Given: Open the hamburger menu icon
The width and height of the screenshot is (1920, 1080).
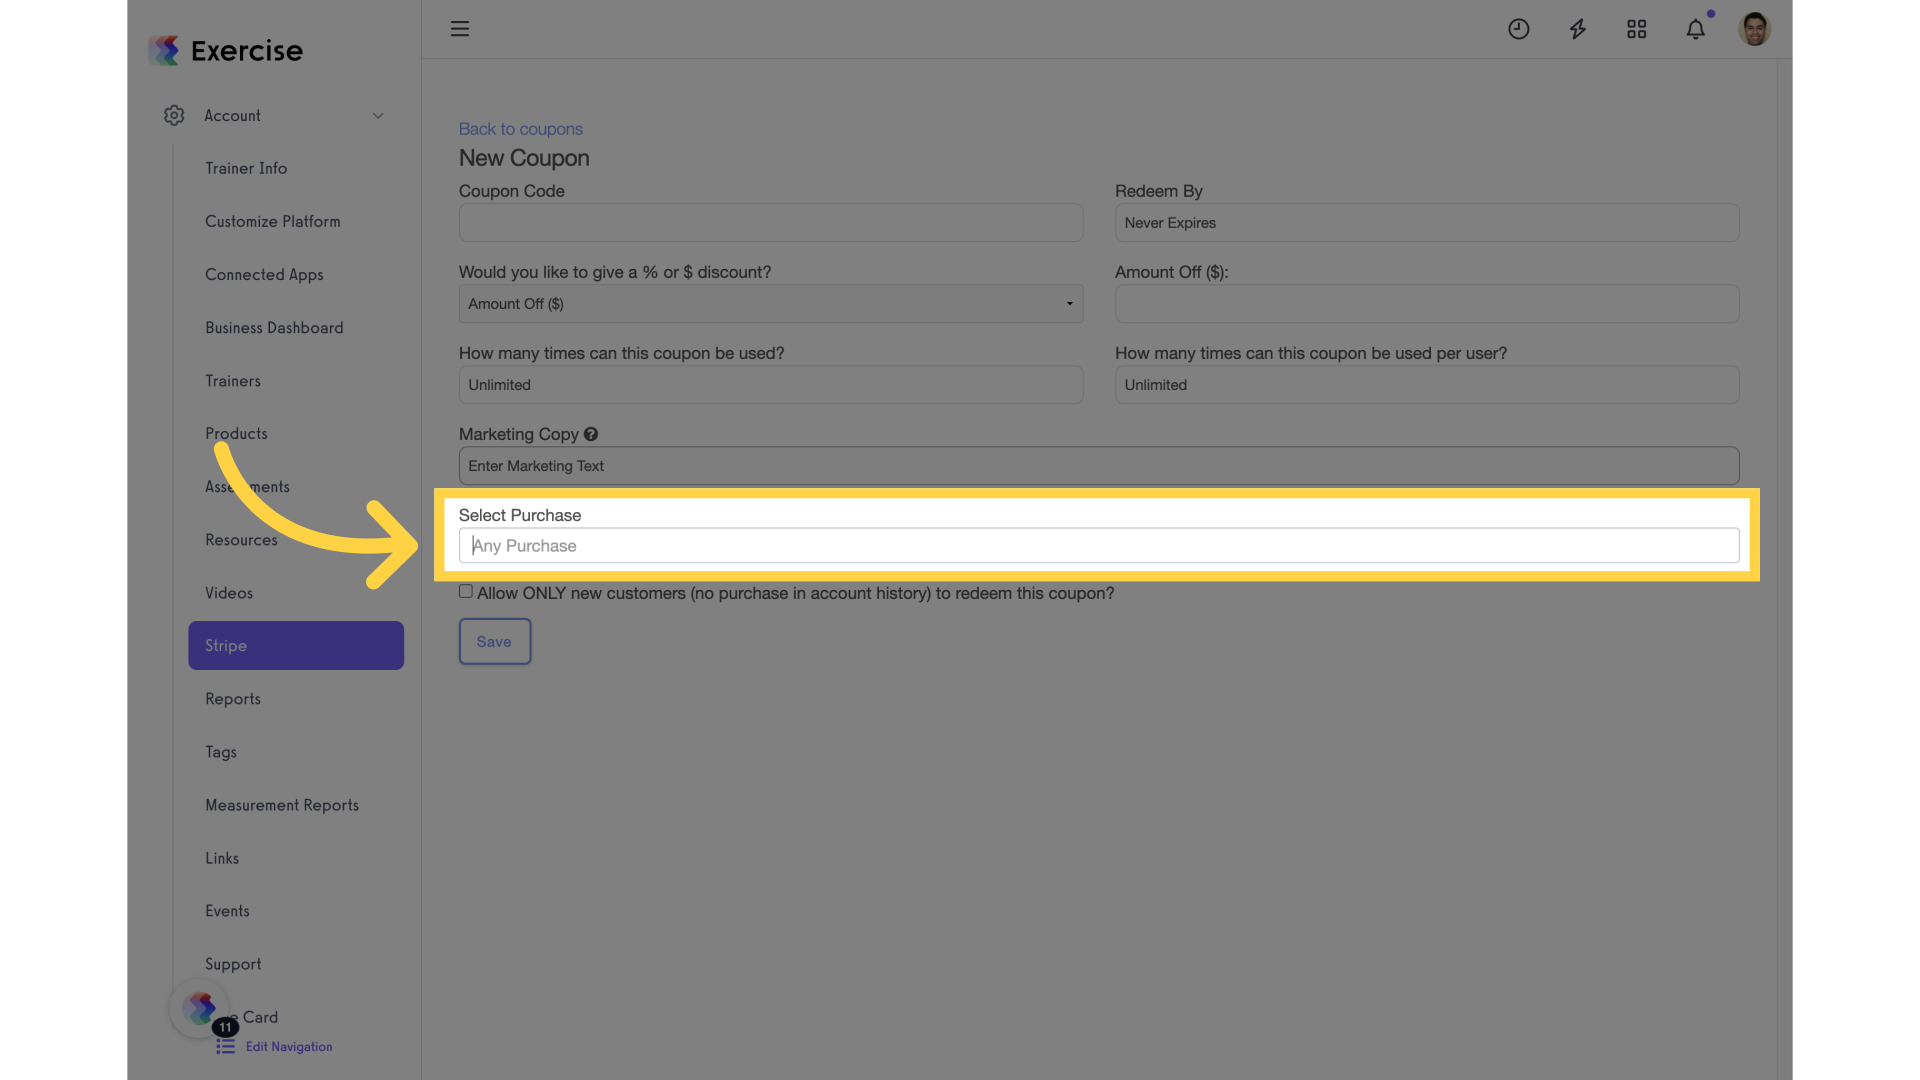Looking at the screenshot, I should tap(459, 29).
